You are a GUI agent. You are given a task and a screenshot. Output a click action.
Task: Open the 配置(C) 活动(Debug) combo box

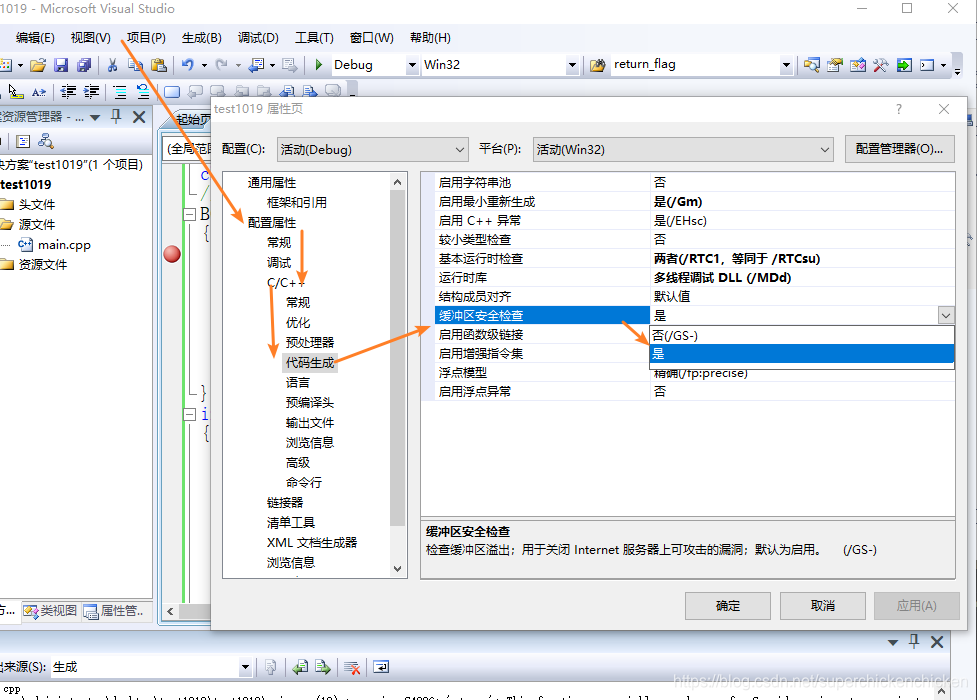tap(372, 150)
